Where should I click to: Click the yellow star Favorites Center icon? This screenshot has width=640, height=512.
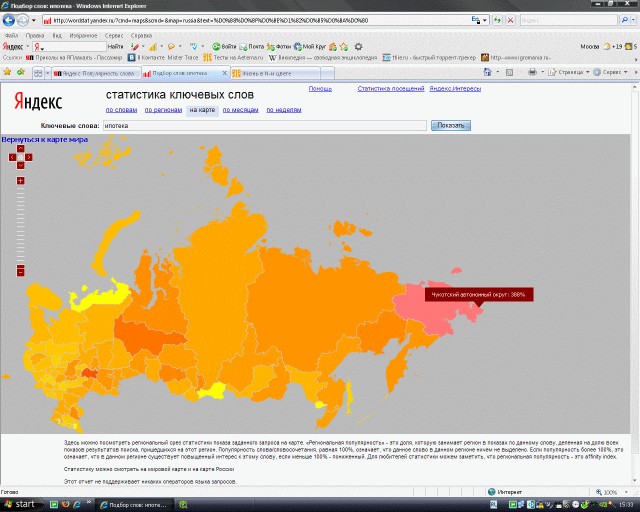pos(7,72)
